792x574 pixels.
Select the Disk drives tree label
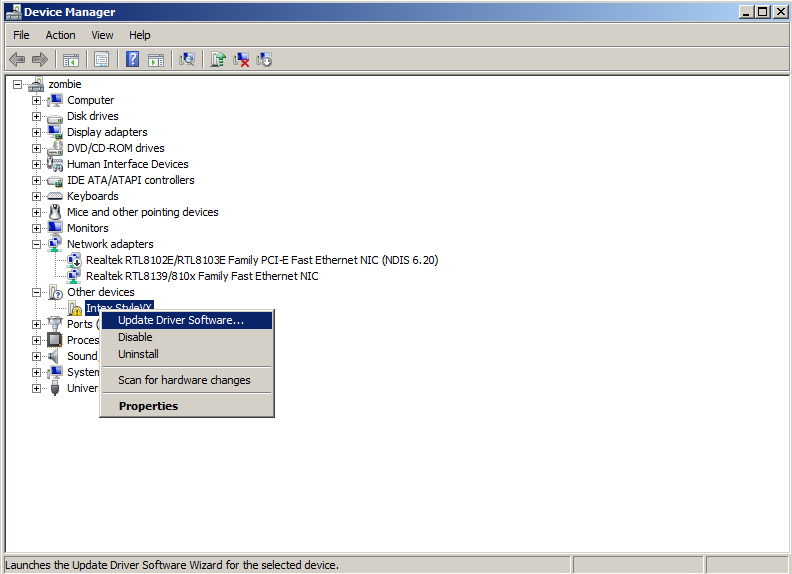click(93, 116)
